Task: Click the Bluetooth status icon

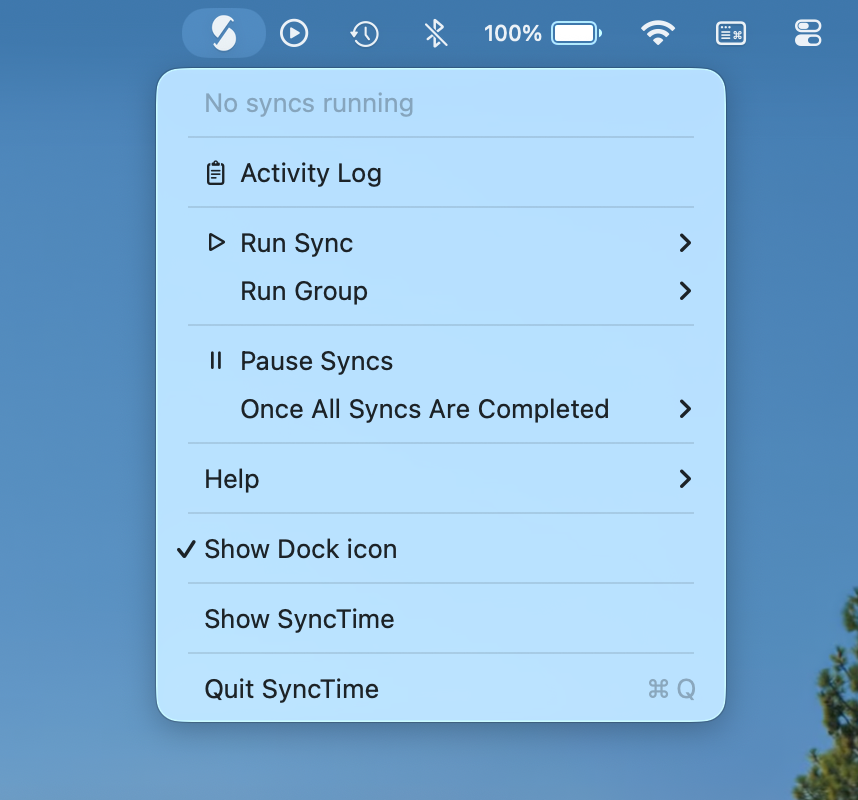Action: click(x=435, y=34)
